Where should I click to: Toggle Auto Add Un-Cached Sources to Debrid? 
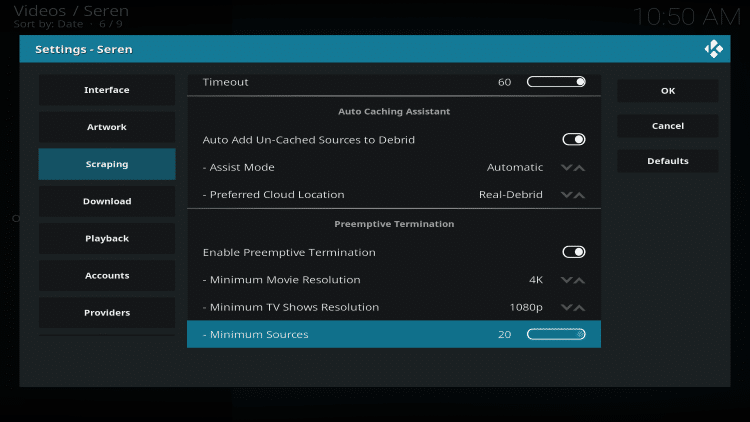coord(574,139)
